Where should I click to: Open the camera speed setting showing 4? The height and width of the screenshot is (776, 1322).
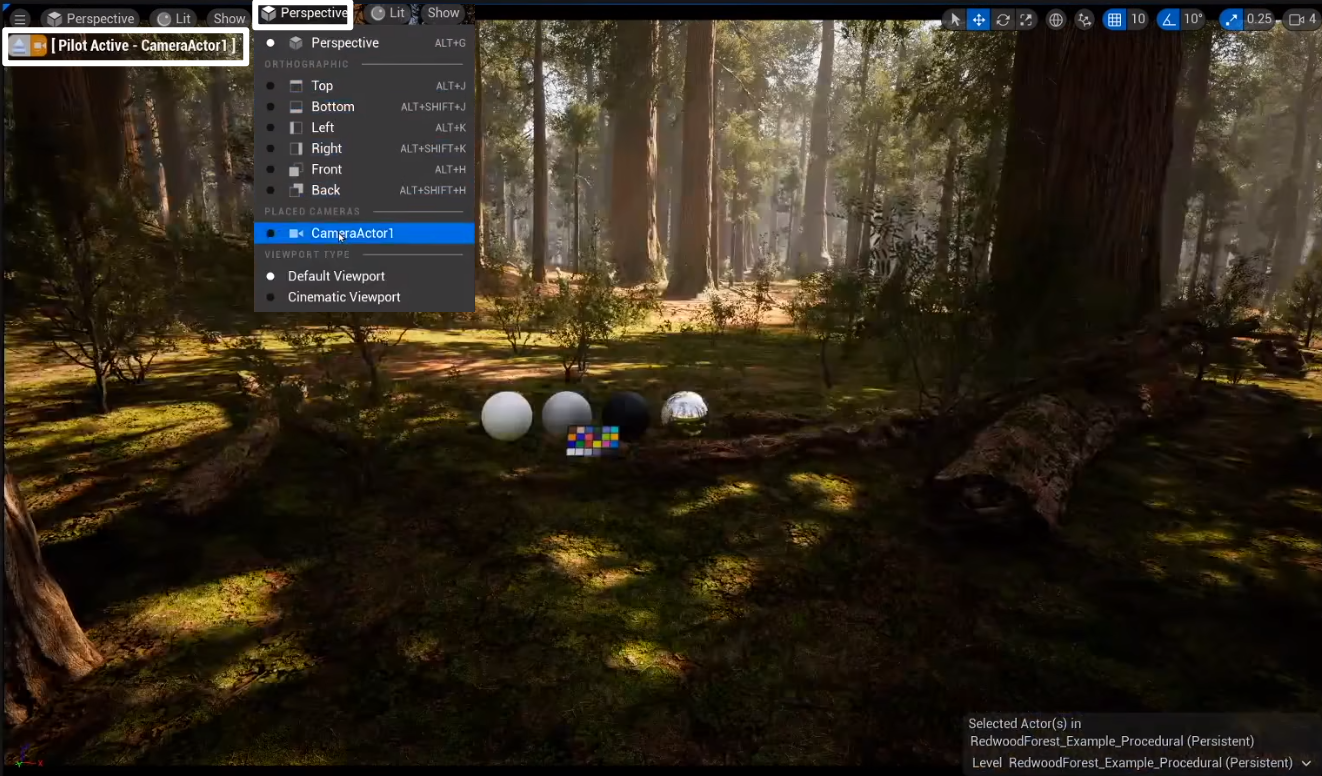tap(1302, 19)
